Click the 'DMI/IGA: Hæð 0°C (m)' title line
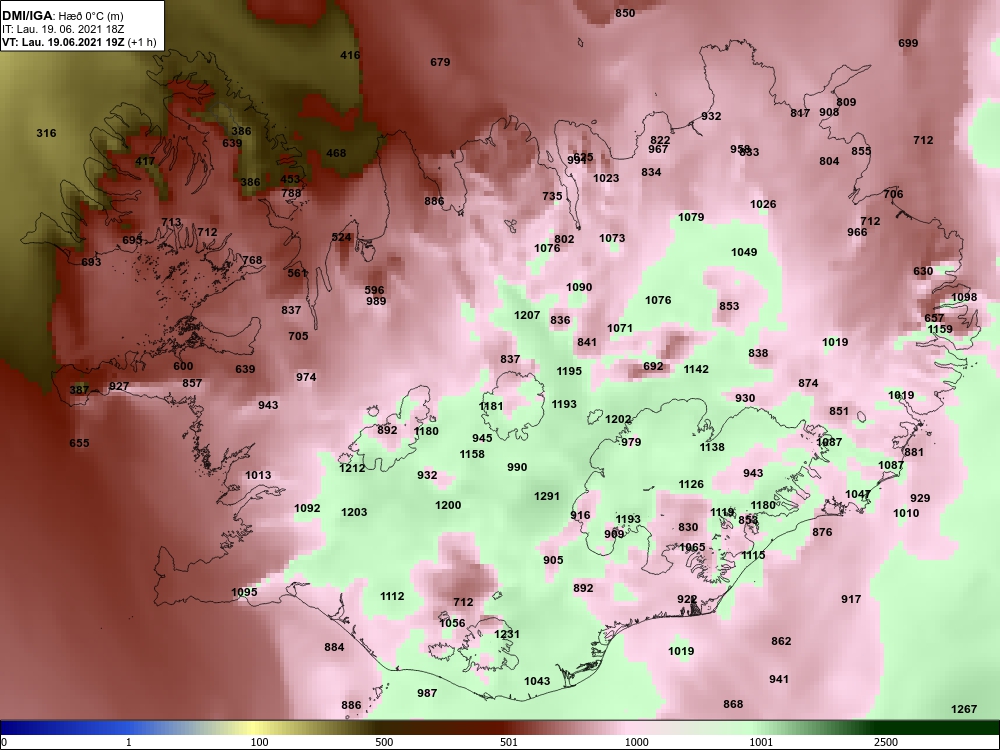Image resolution: width=1000 pixels, height=750 pixels. 62,16
